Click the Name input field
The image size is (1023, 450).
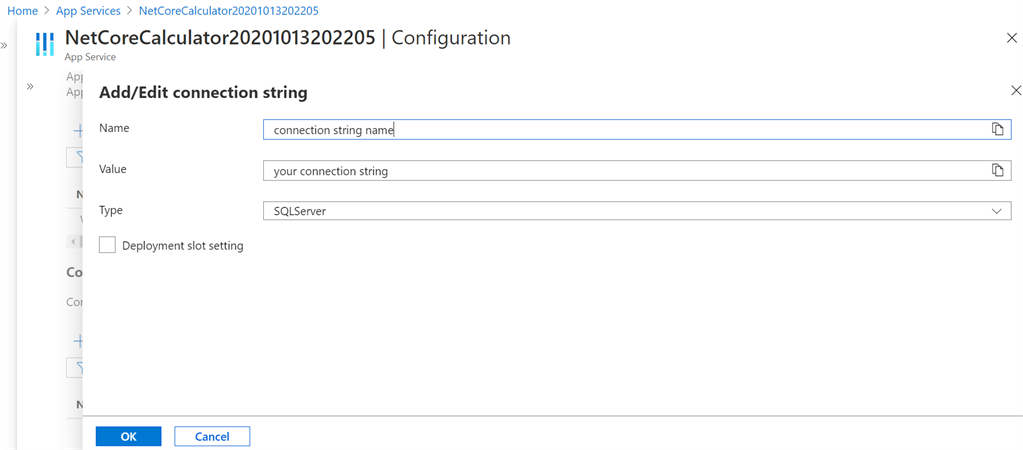[637, 129]
